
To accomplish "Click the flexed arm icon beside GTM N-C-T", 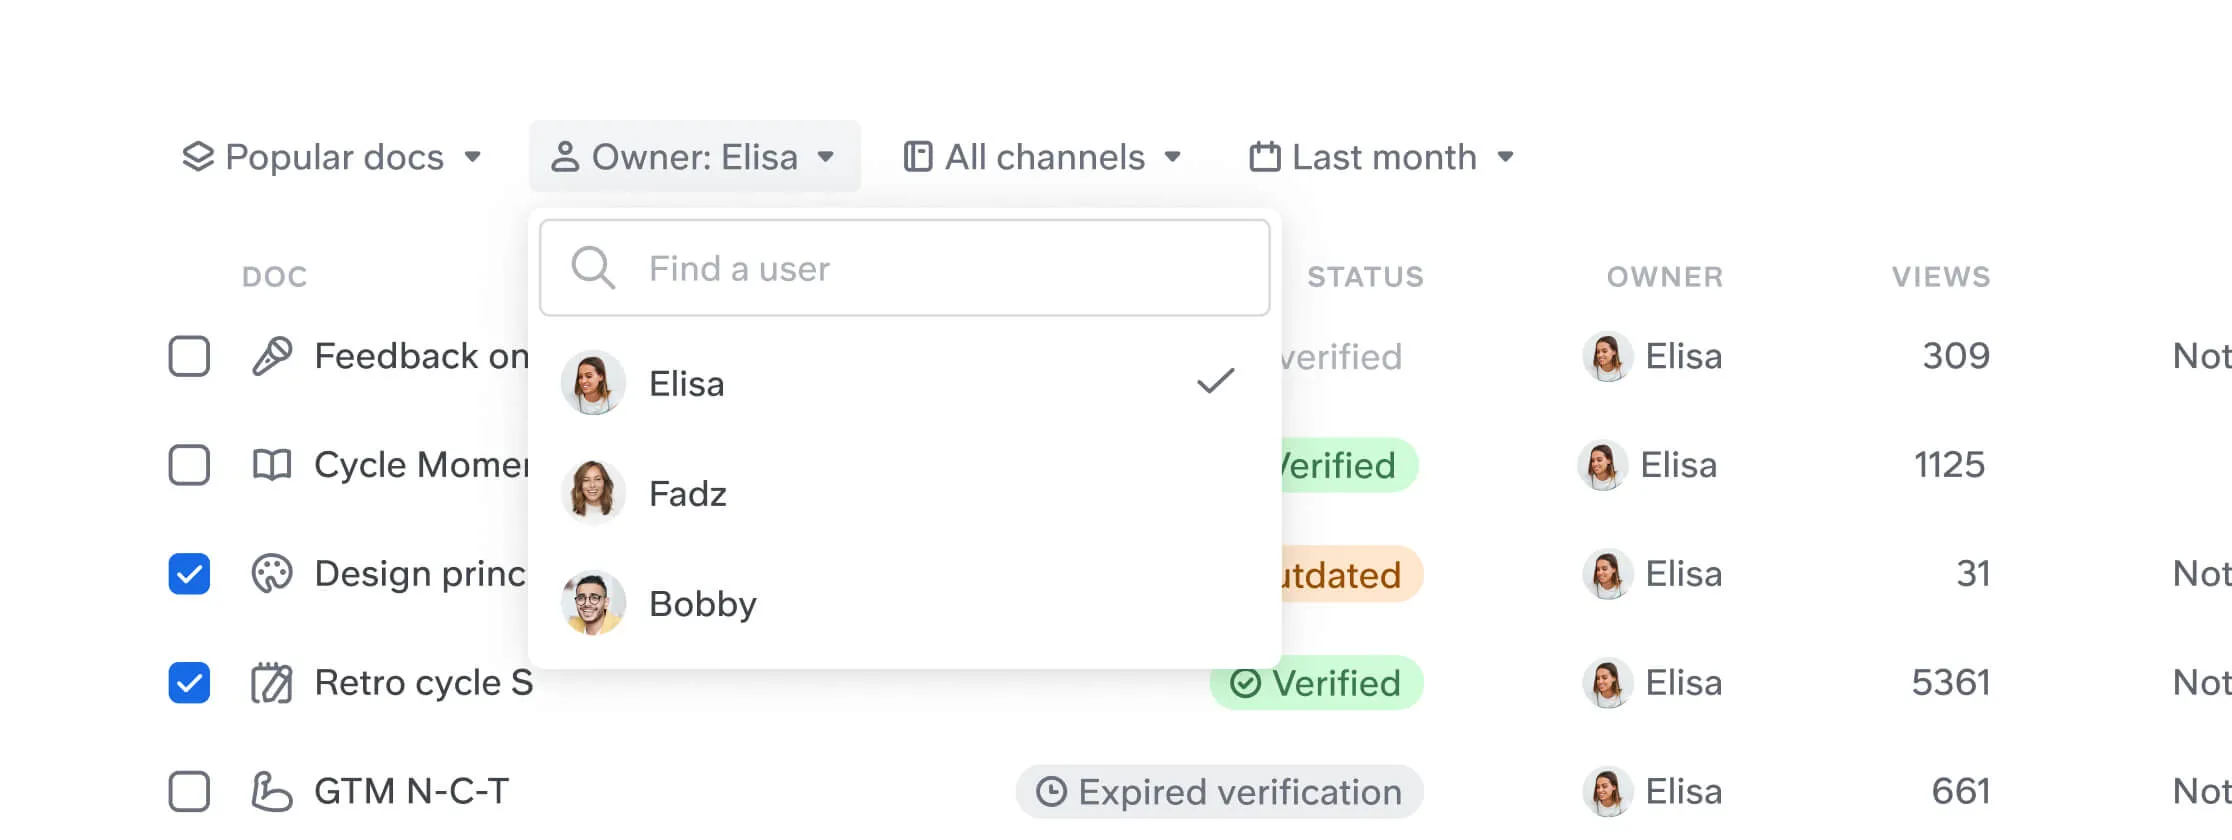I will tap(272, 792).
